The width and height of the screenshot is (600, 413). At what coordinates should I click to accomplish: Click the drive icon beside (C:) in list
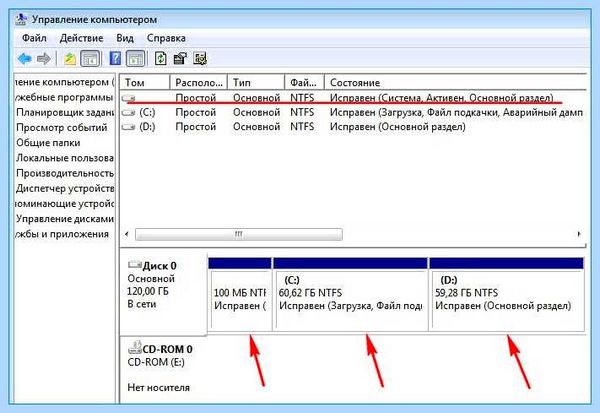pyautogui.click(x=128, y=113)
